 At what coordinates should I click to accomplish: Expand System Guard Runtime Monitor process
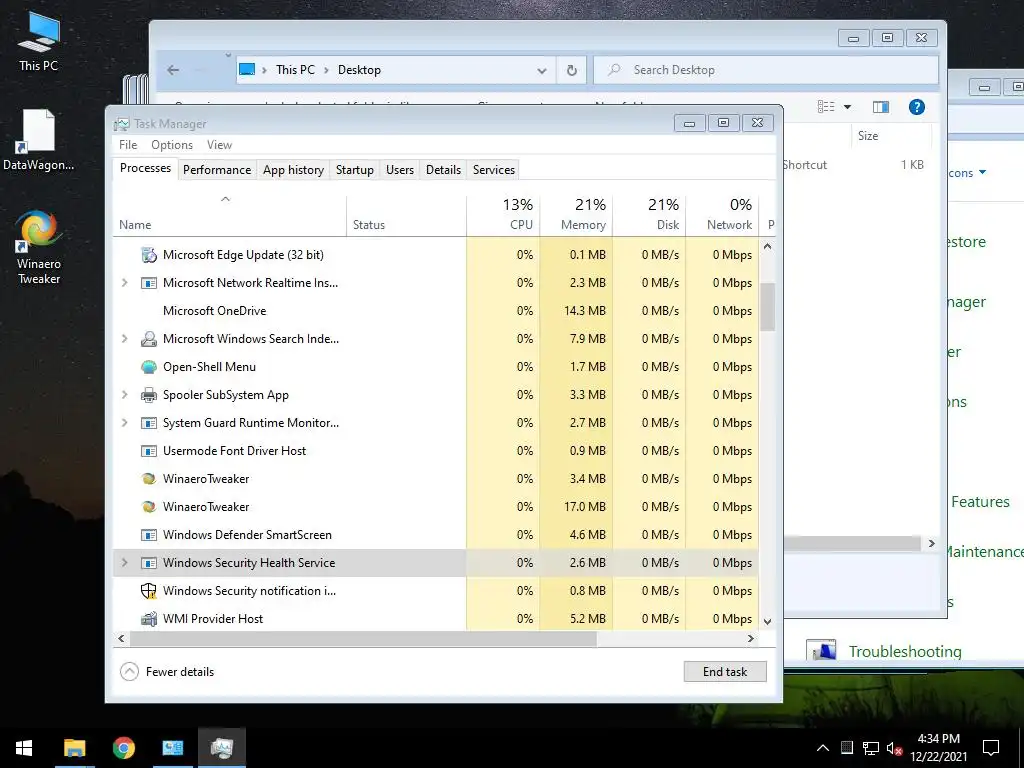125,423
